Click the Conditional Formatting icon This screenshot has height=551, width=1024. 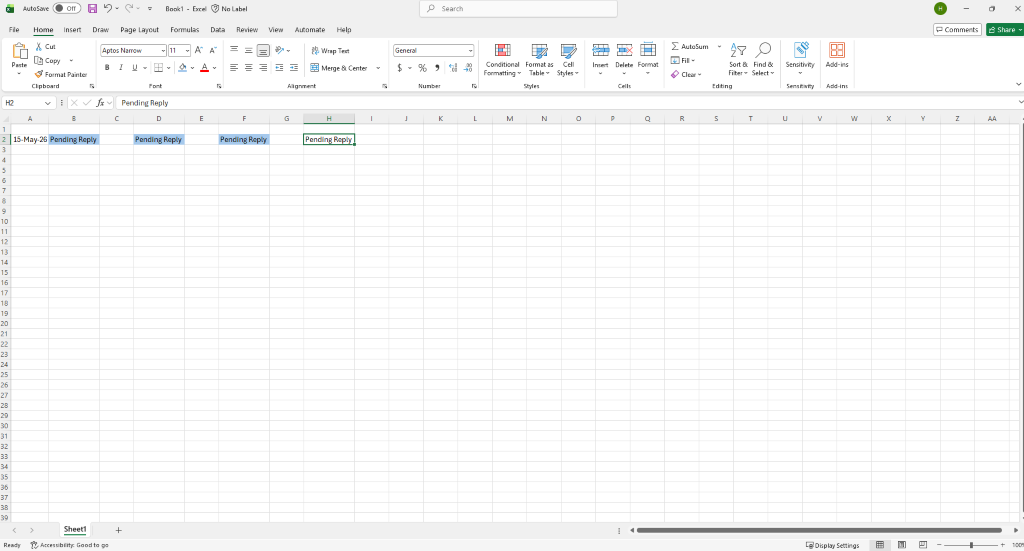coord(502,51)
